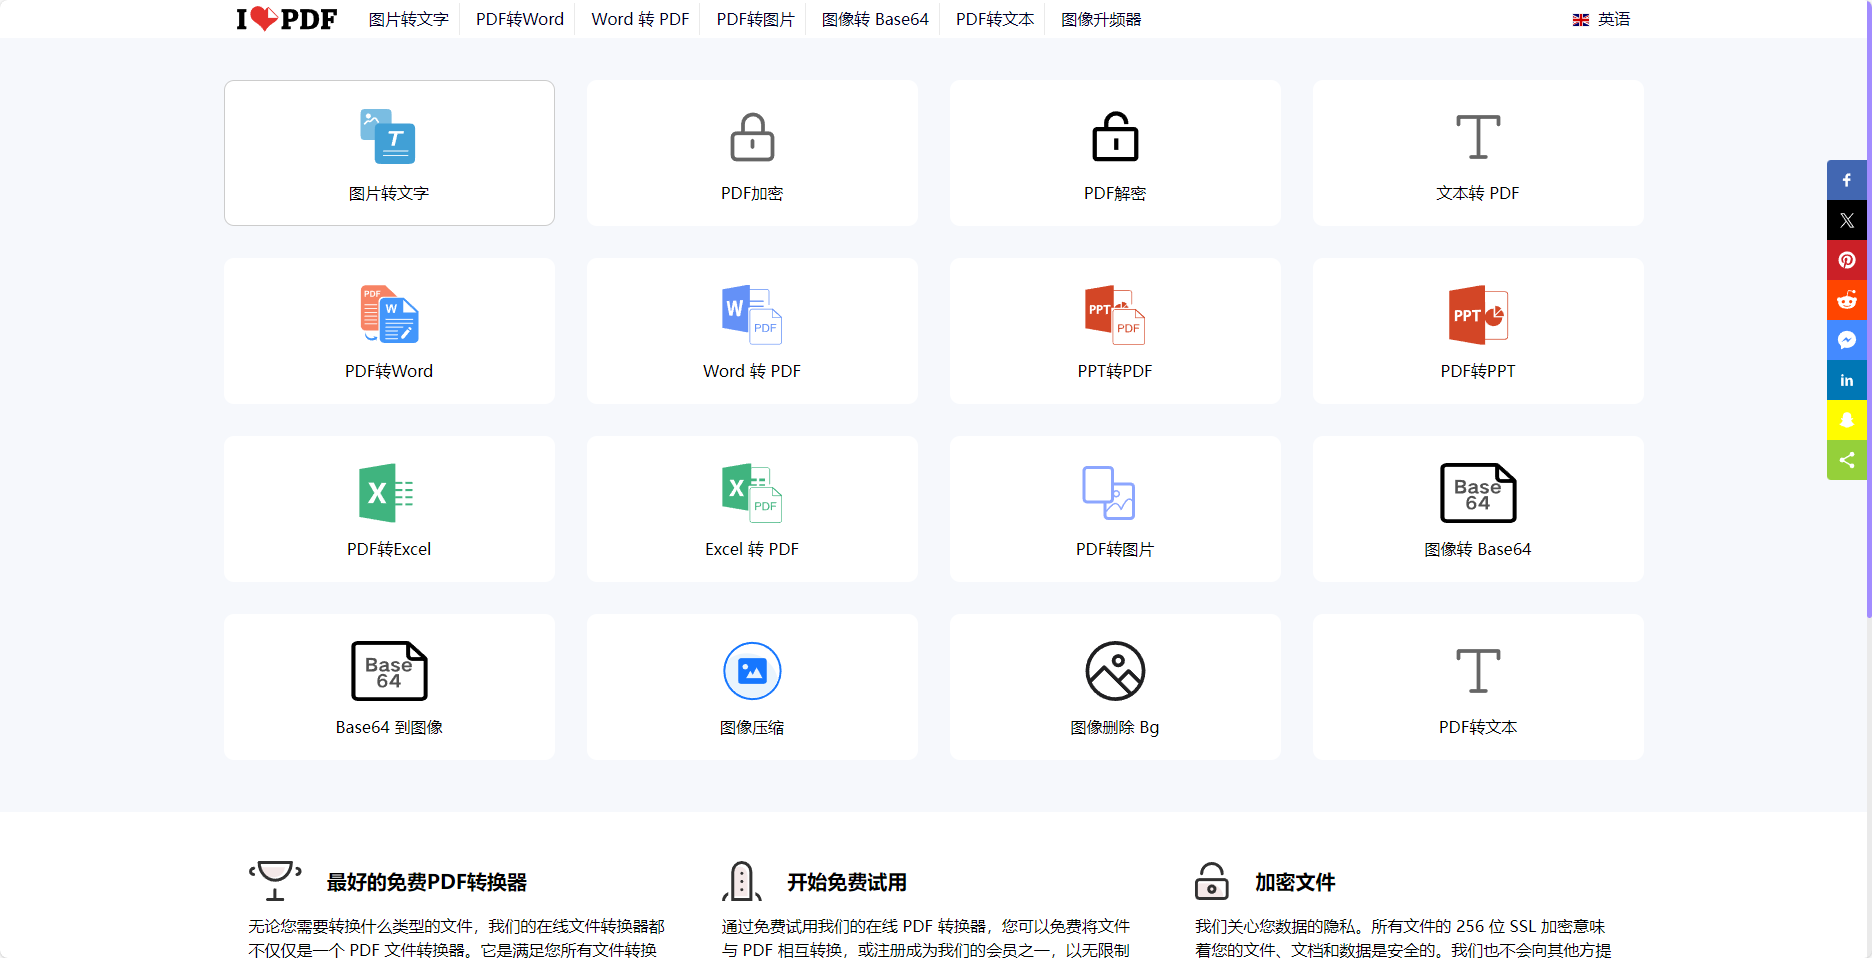Click the 最好的免费PDF转换器 heading
This screenshot has width=1872, height=958.
[427, 882]
